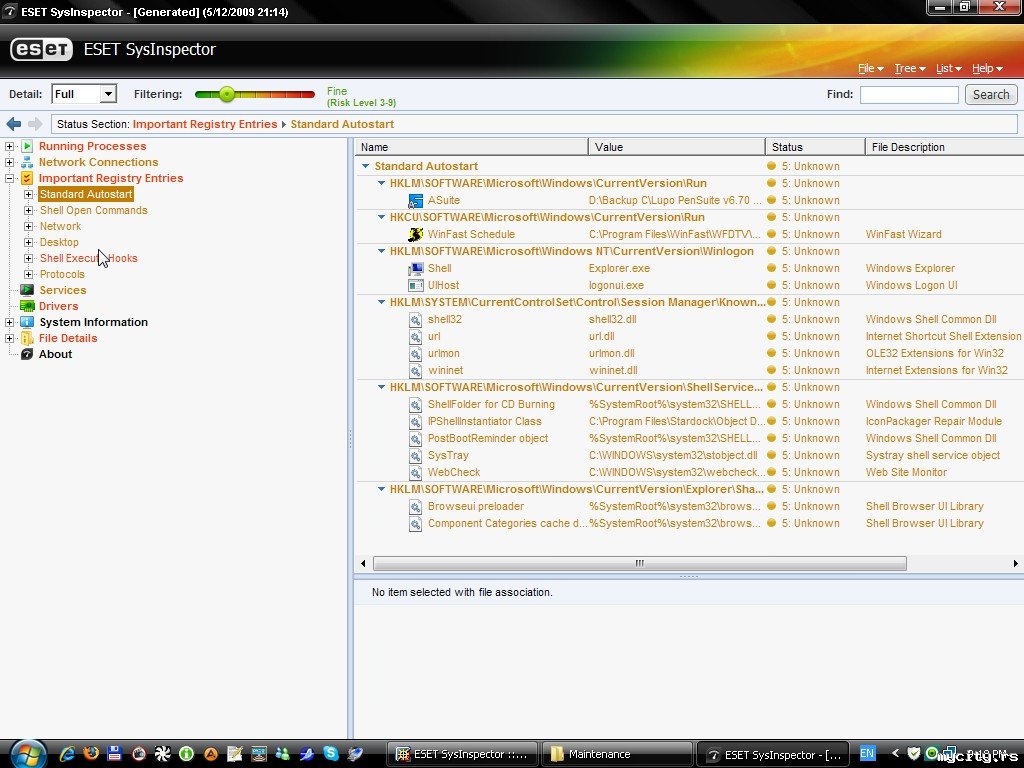This screenshot has height=768, width=1024.
Task: Click the Services gear icon in tree
Action: point(28,290)
